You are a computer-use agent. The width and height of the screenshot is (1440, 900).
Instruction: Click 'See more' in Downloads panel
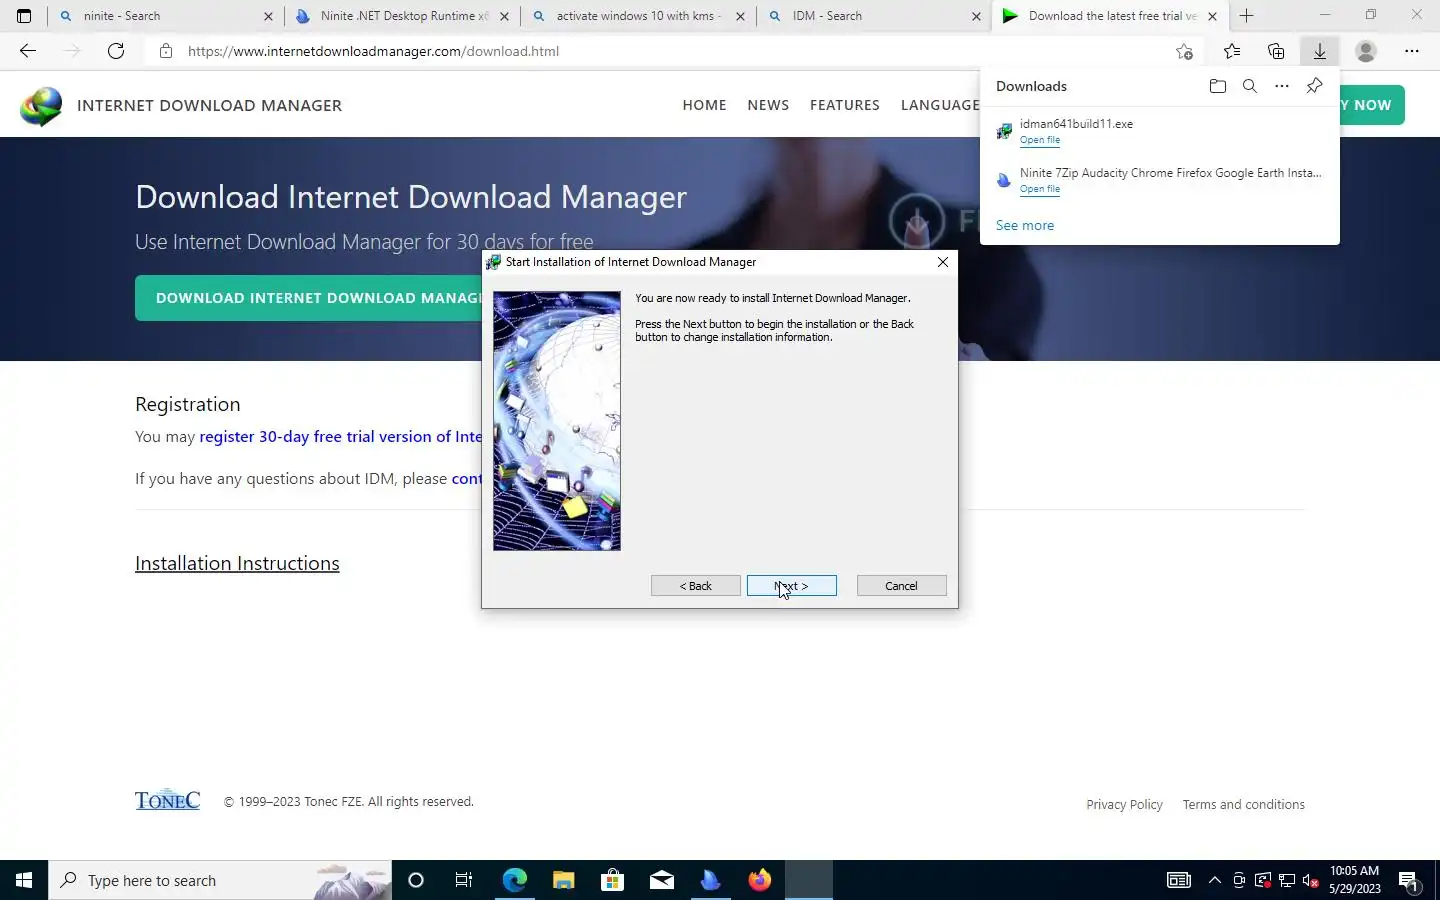(1025, 225)
